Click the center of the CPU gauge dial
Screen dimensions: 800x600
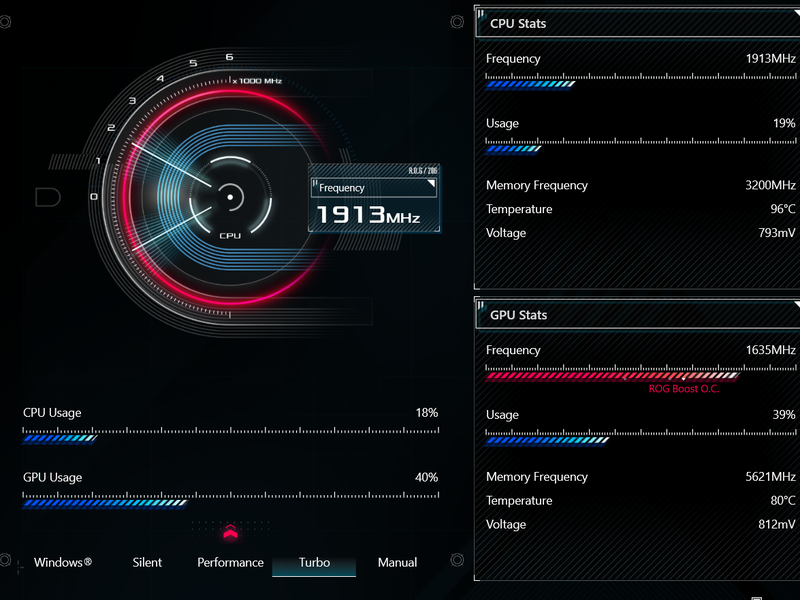230,197
